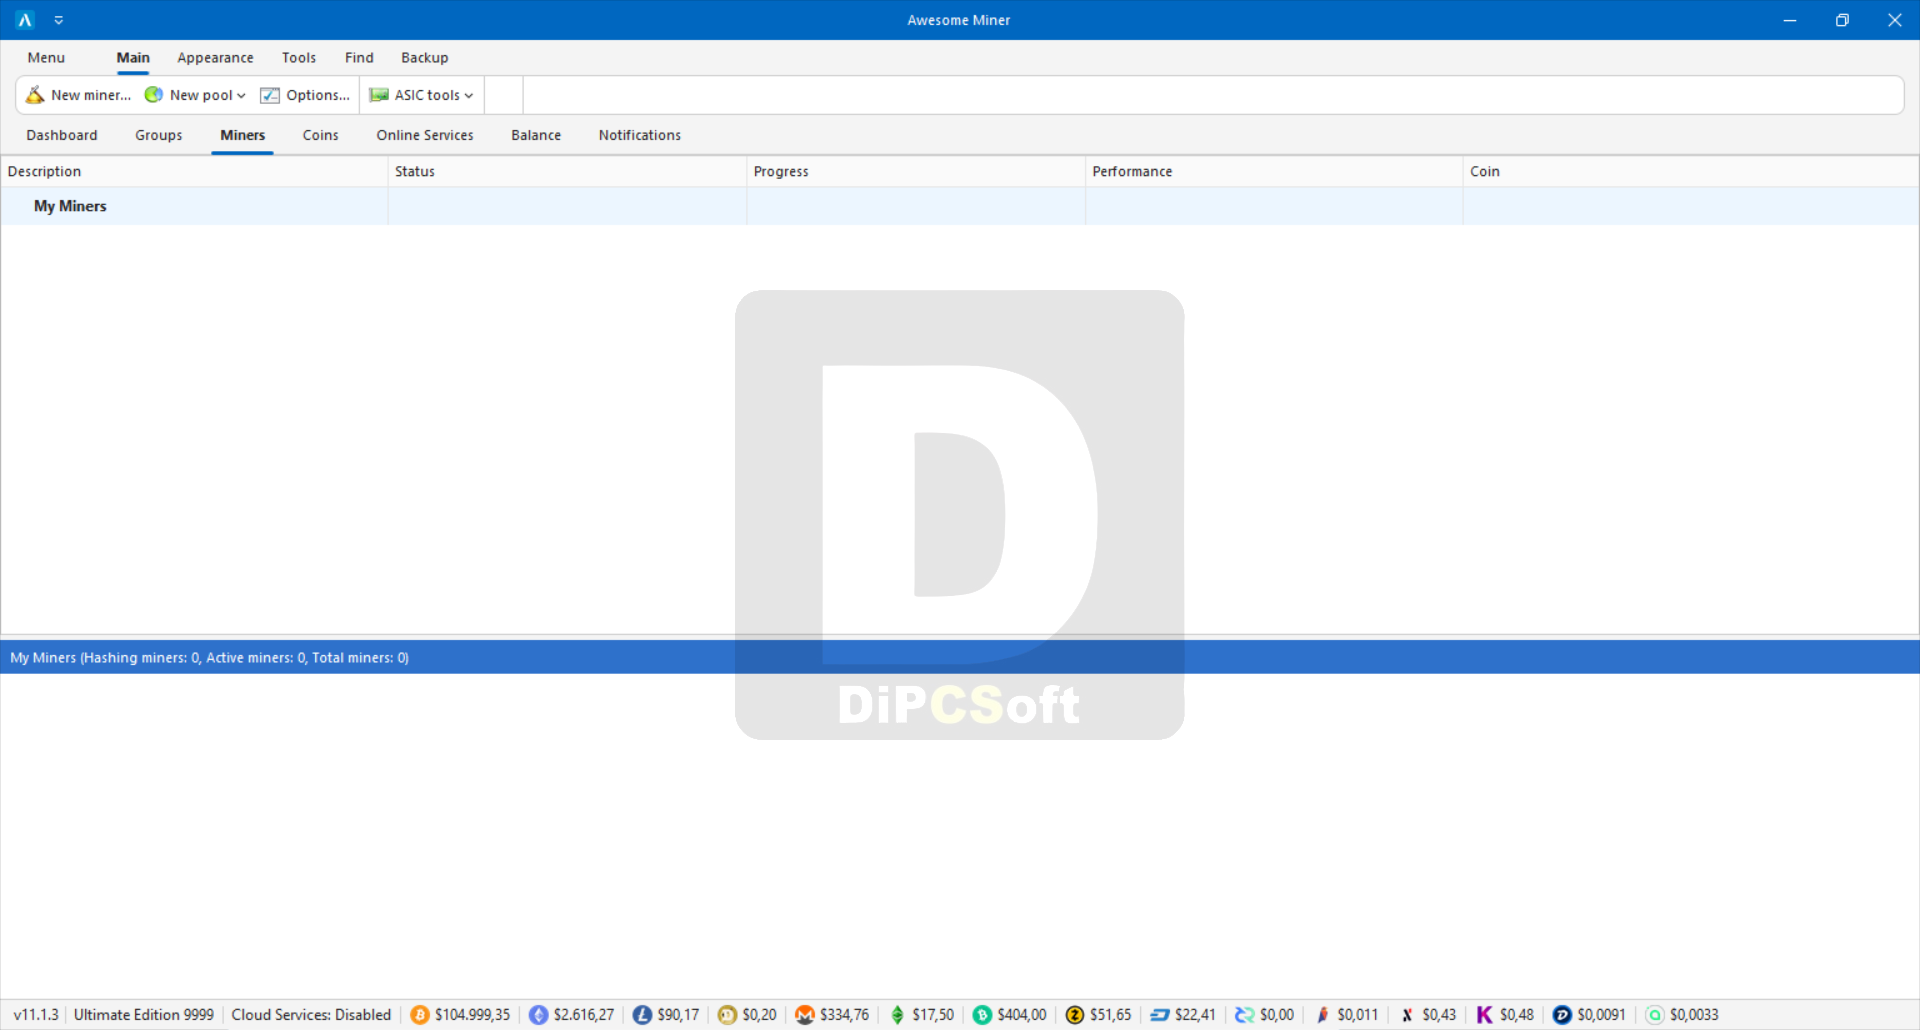Open the Groups tab

159,135
